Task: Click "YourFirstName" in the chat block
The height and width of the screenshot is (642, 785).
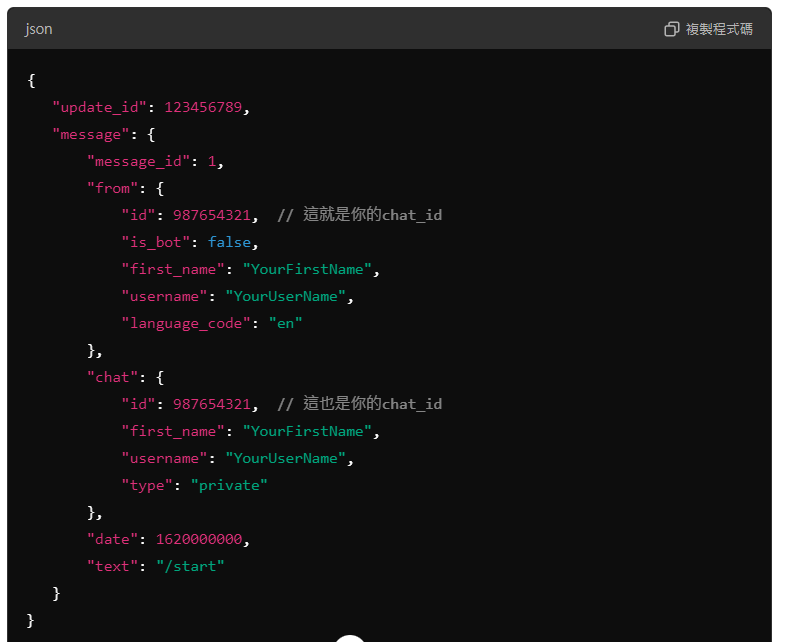Action: [307, 431]
